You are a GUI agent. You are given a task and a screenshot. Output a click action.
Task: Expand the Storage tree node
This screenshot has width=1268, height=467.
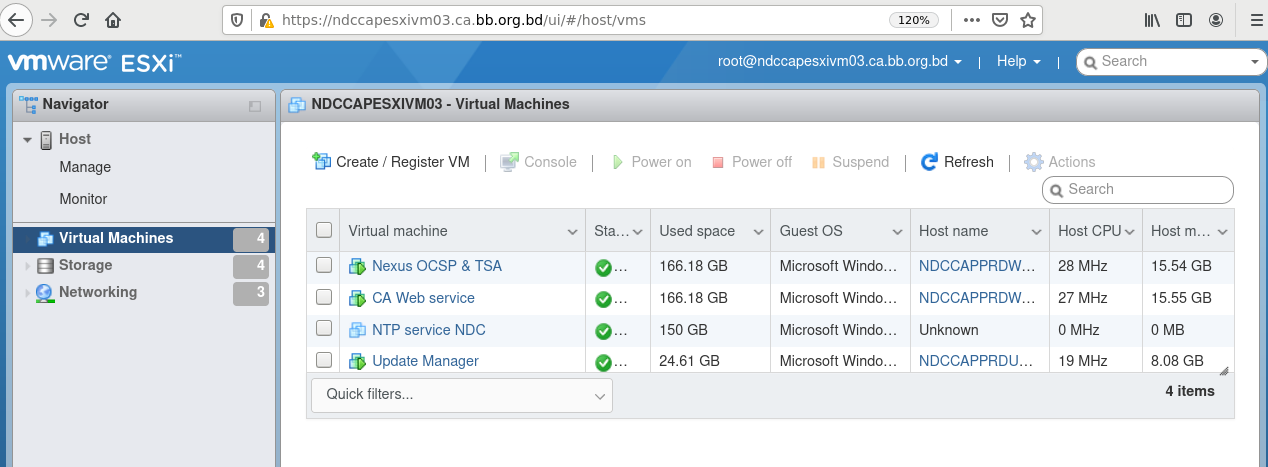click(x=28, y=266)
